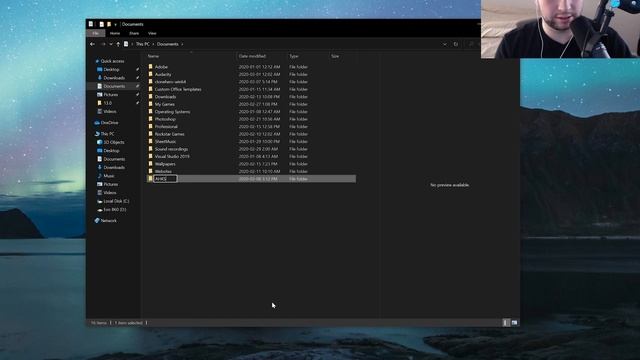Click the OneDrive cloud icon

(x=97, y=122)
